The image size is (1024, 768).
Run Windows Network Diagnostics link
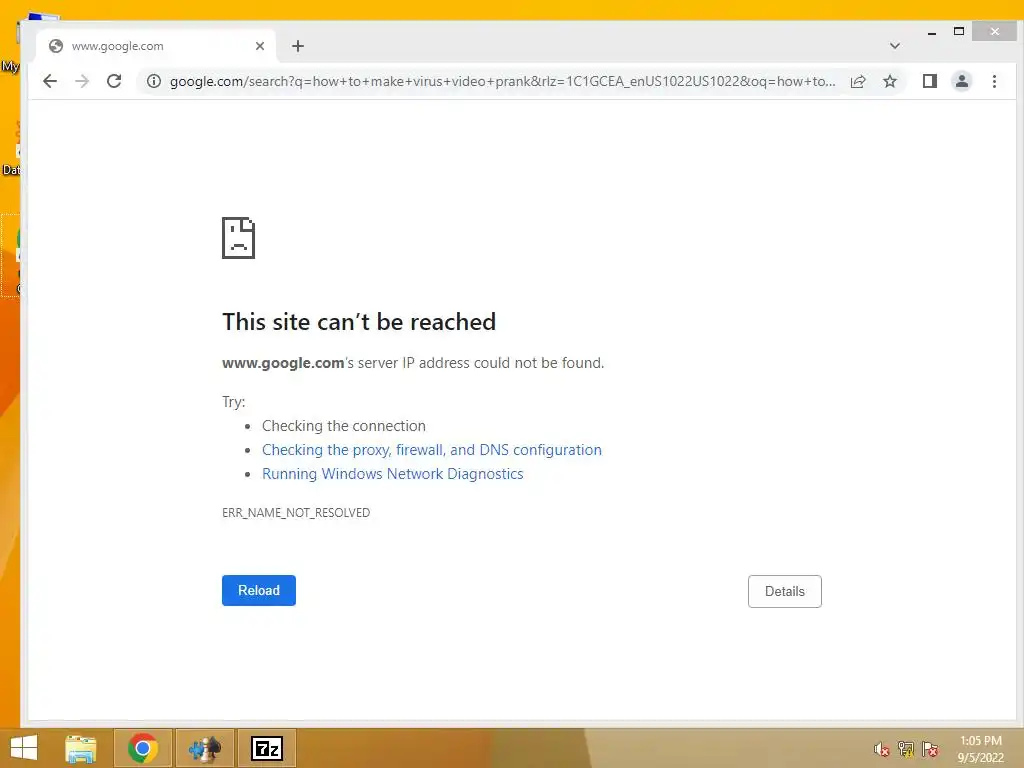tap(392, 473)
